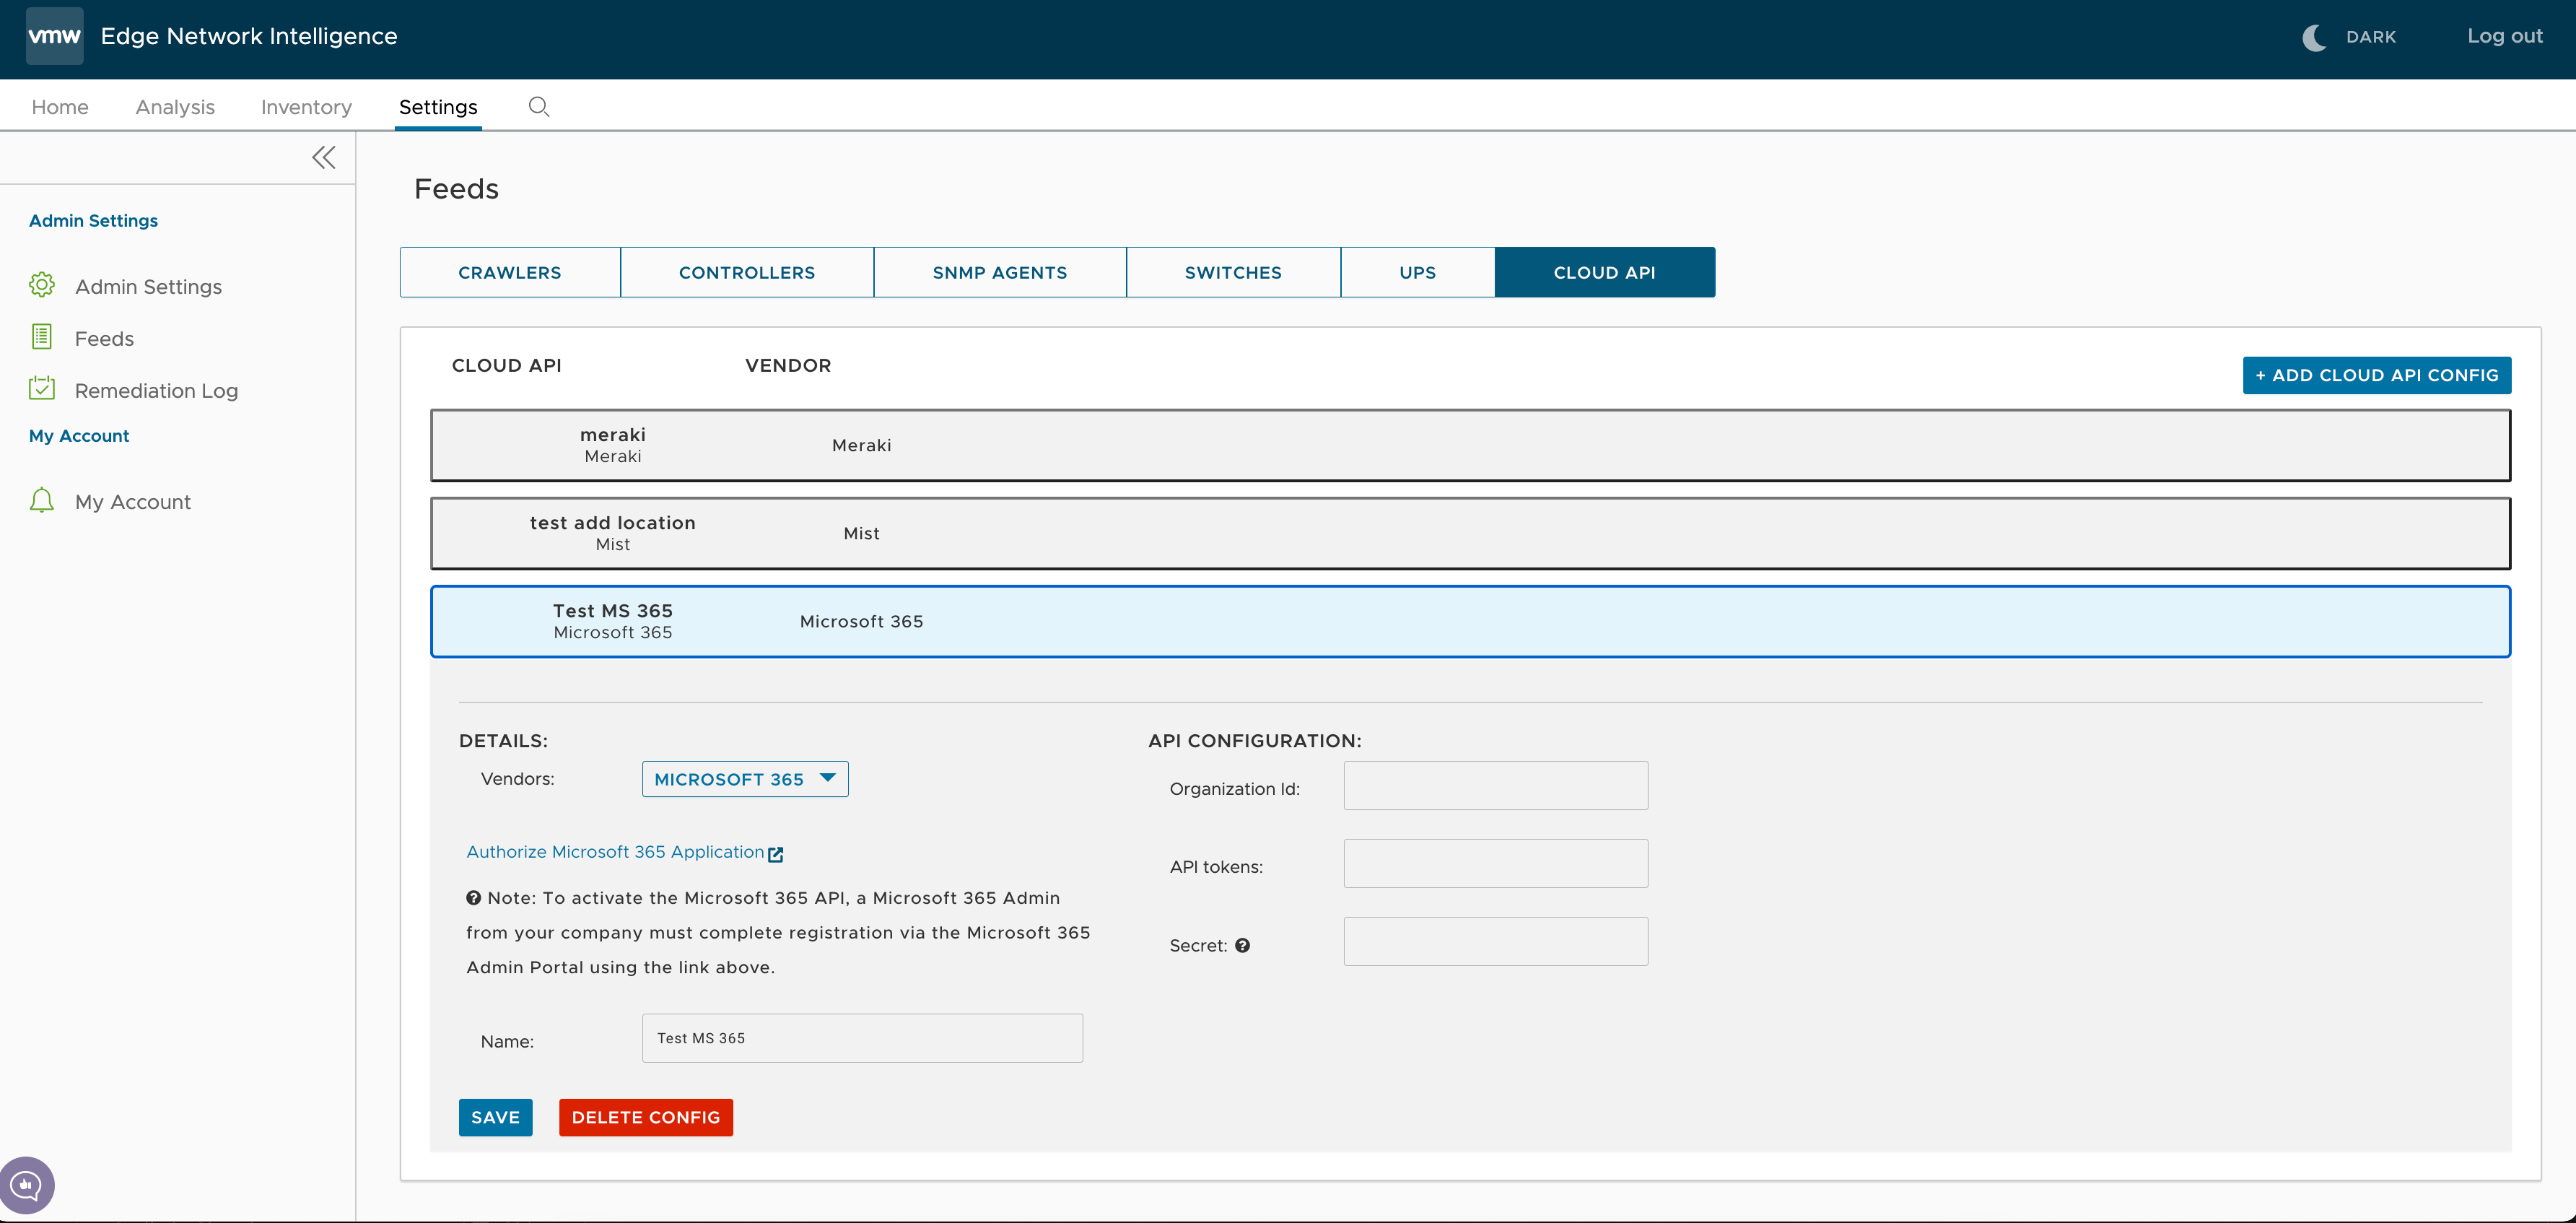Click the SNMP AGENTS tab
The width and height of the screenshot is (2576, 1223).
coord(999,271)
